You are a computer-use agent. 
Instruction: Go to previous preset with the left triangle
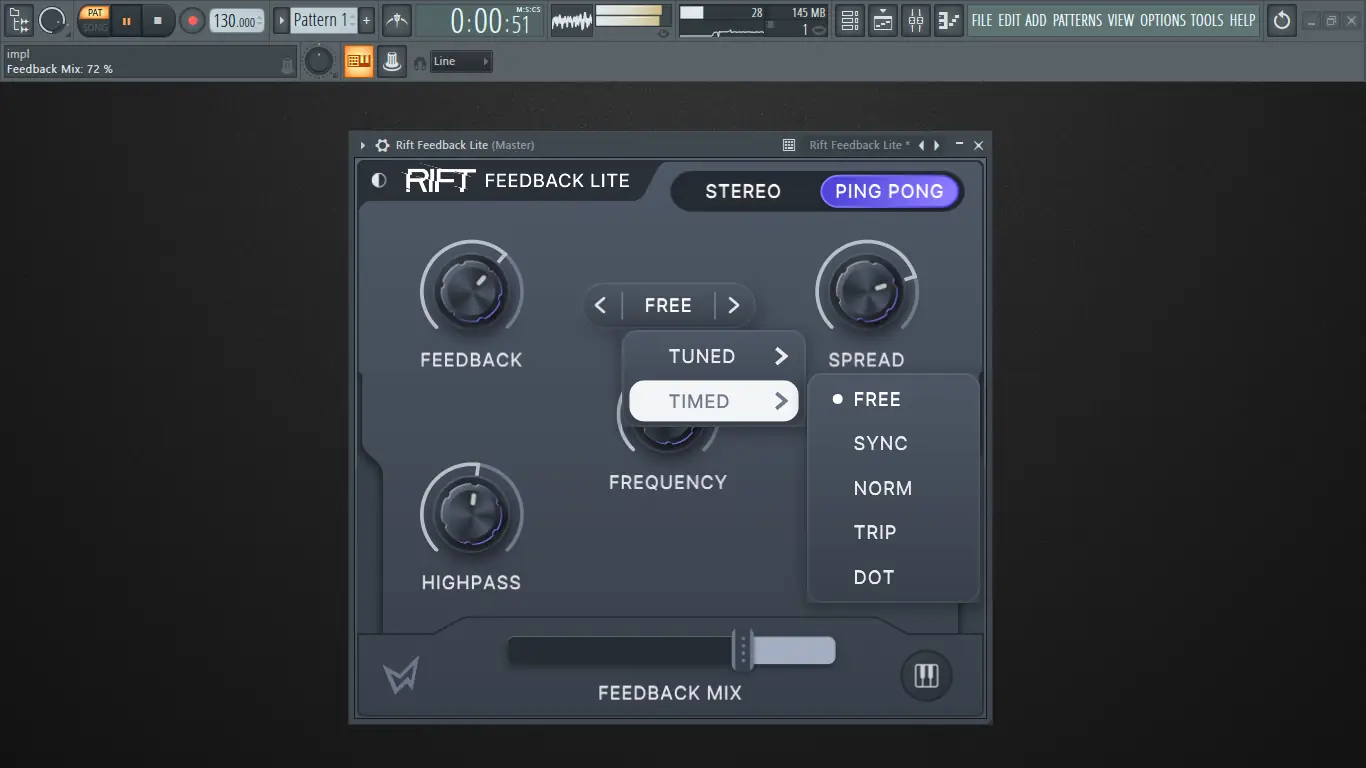pyautogui.click(x=922, y=145)
